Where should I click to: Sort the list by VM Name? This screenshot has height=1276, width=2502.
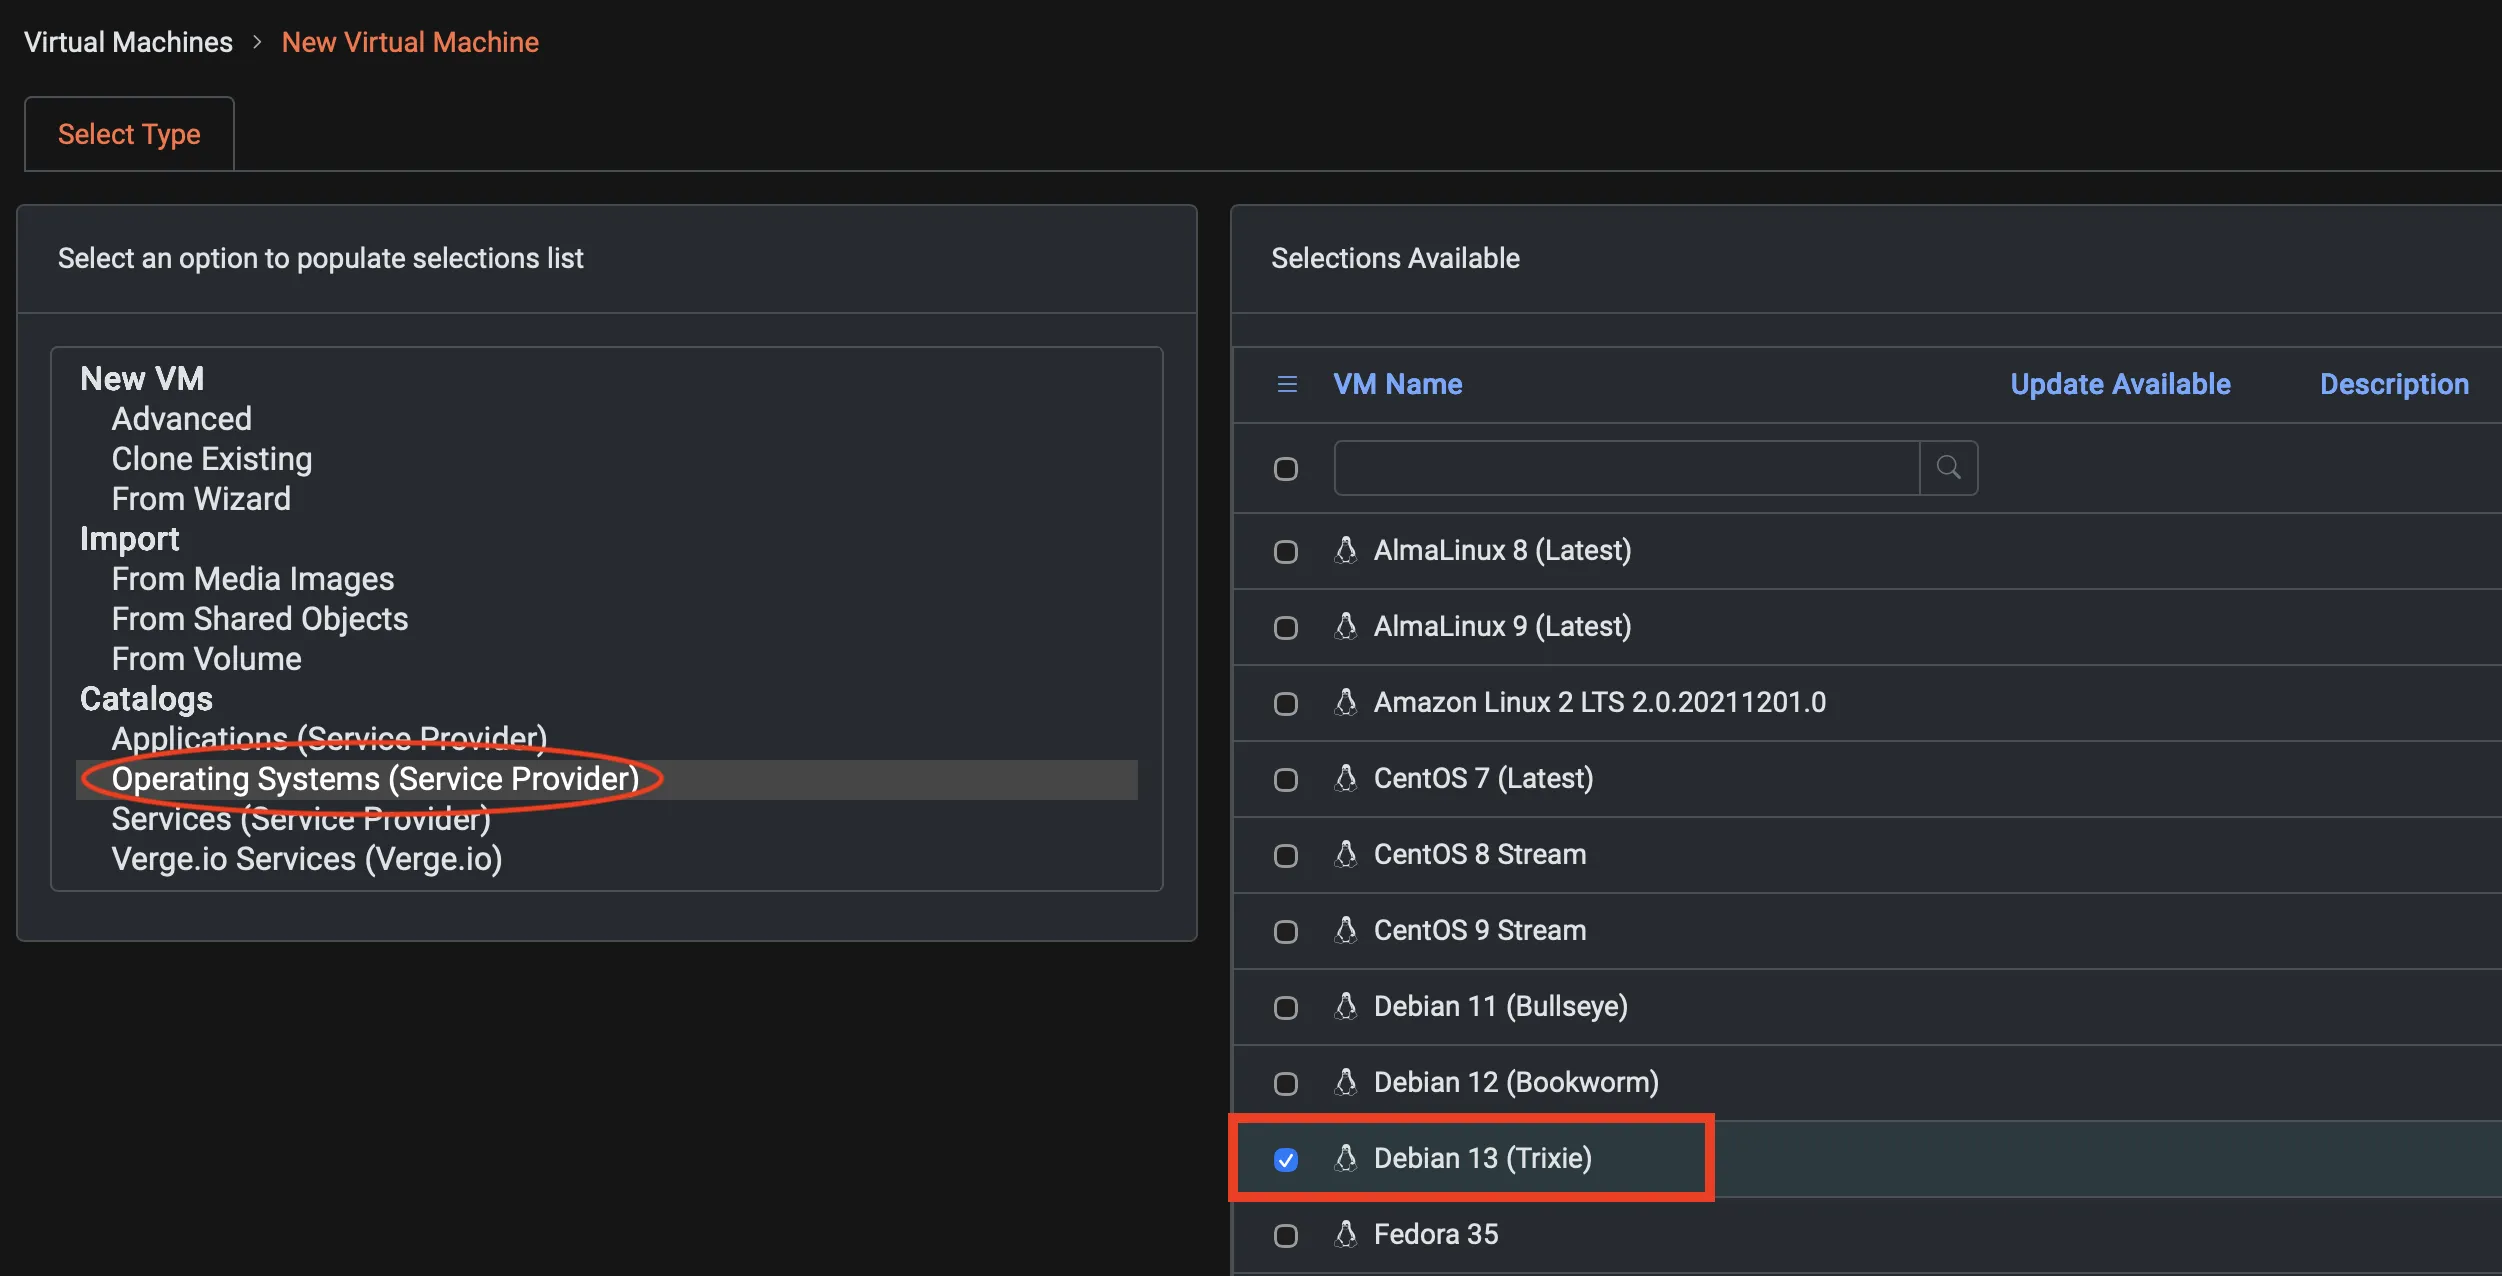point(1397,384)
